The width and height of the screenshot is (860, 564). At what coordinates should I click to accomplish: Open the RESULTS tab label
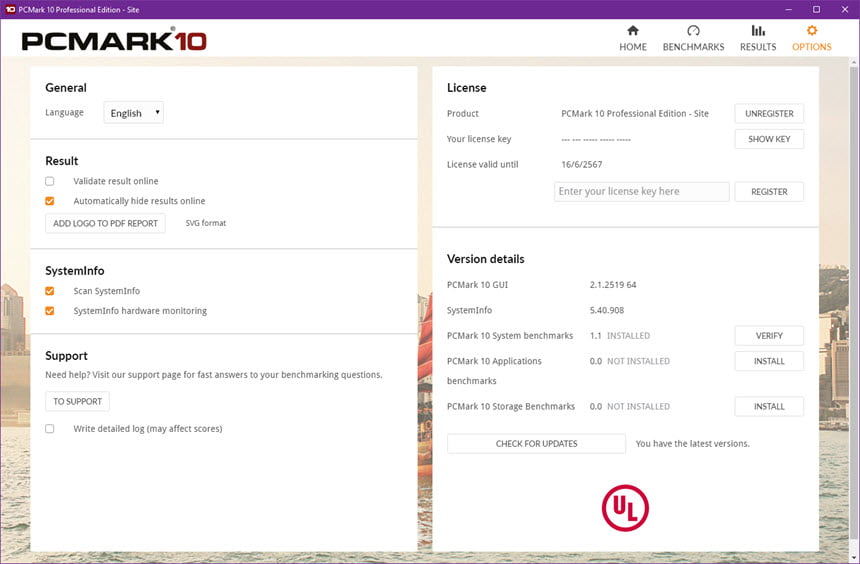(x=758, y=47)
